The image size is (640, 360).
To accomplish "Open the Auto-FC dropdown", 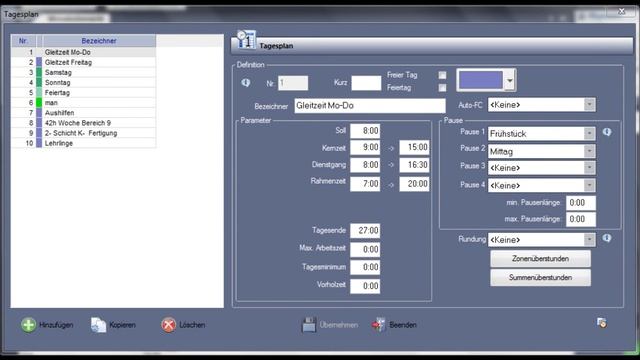I will click(x=589, y=105).
